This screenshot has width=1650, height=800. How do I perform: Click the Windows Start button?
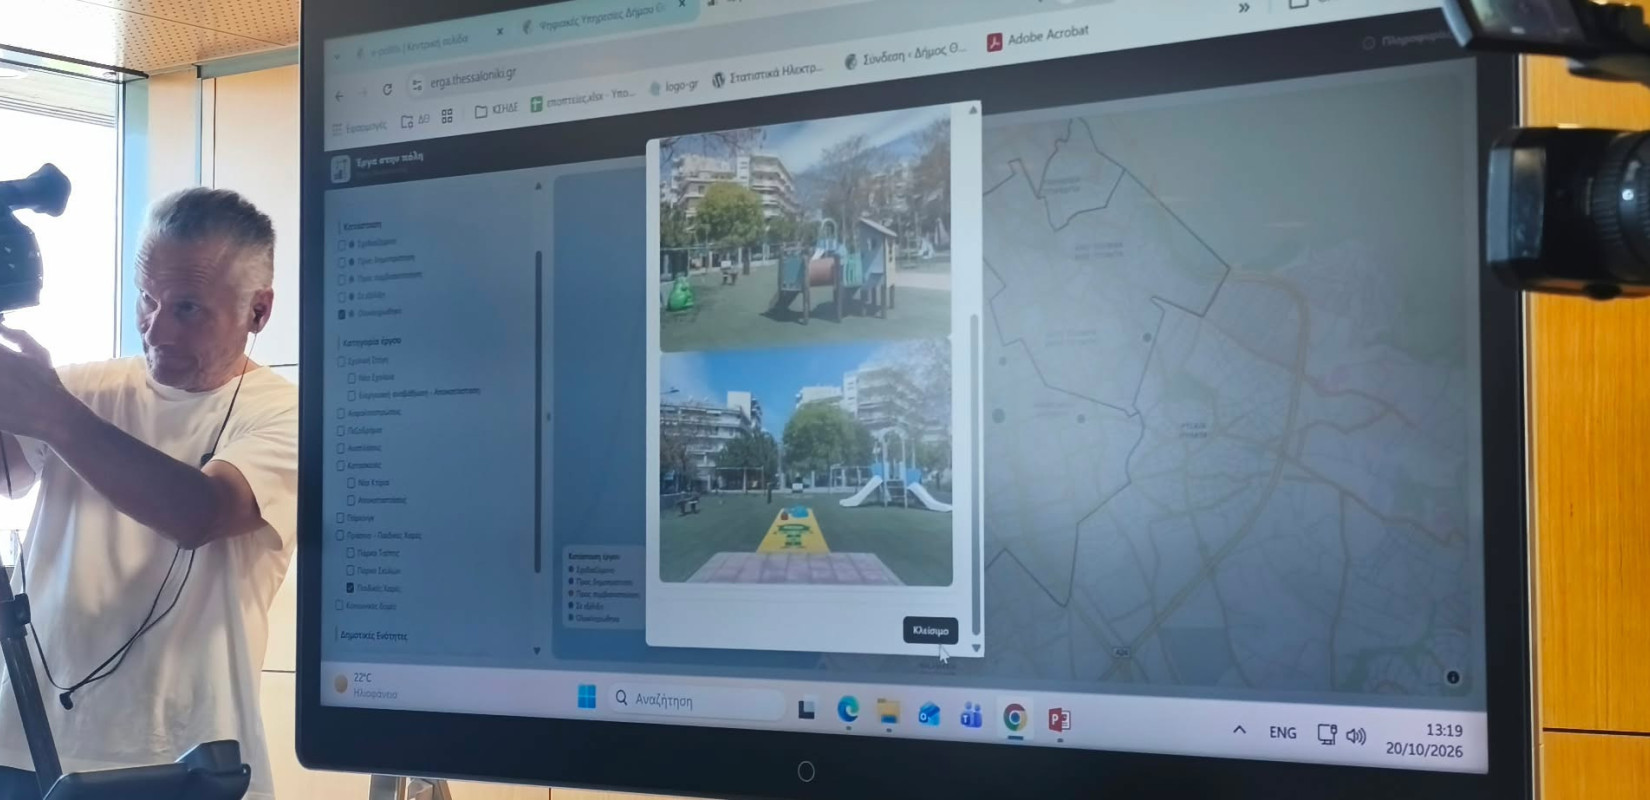[587, 696]
